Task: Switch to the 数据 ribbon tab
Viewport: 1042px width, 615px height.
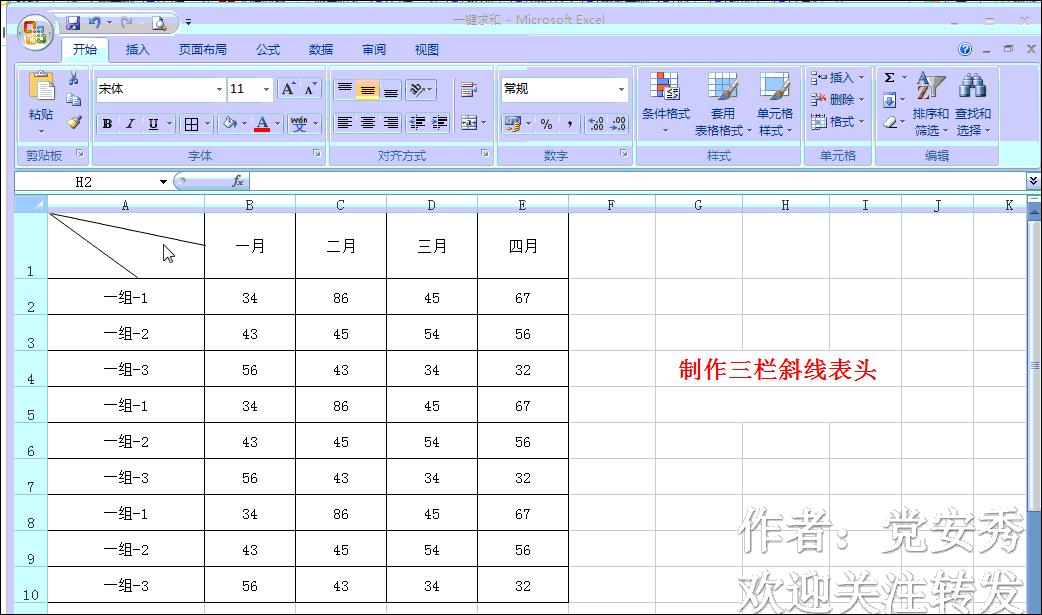Action: click(x=321, y=50)
